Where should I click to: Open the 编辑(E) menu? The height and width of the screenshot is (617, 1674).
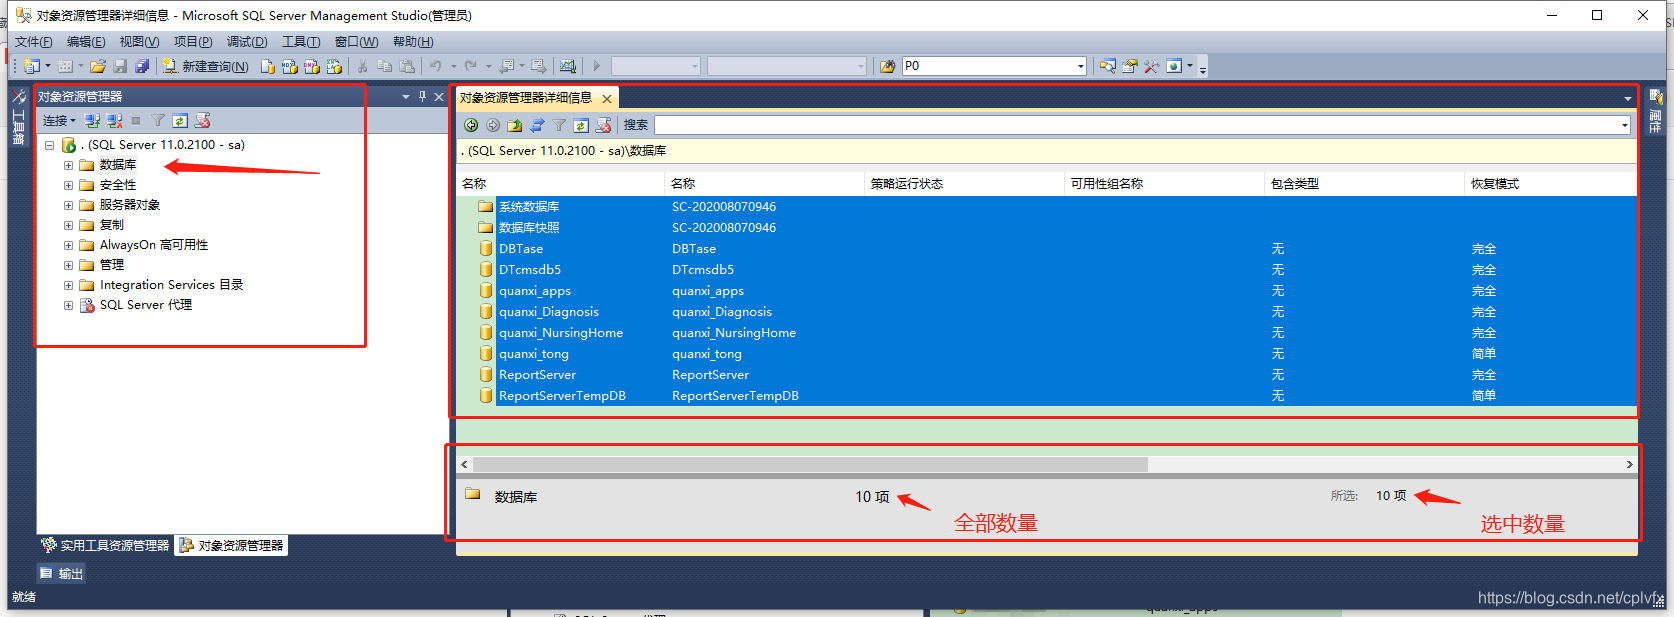tap(86, 41)
